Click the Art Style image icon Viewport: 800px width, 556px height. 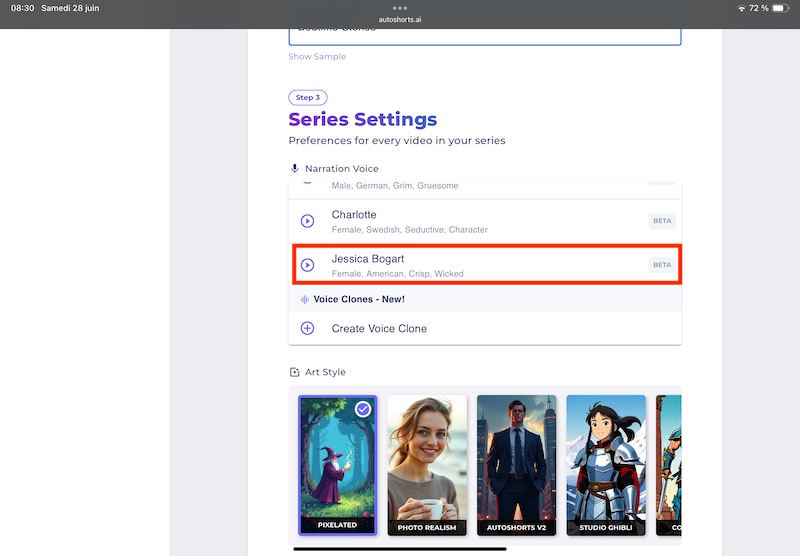coord(294,372)
